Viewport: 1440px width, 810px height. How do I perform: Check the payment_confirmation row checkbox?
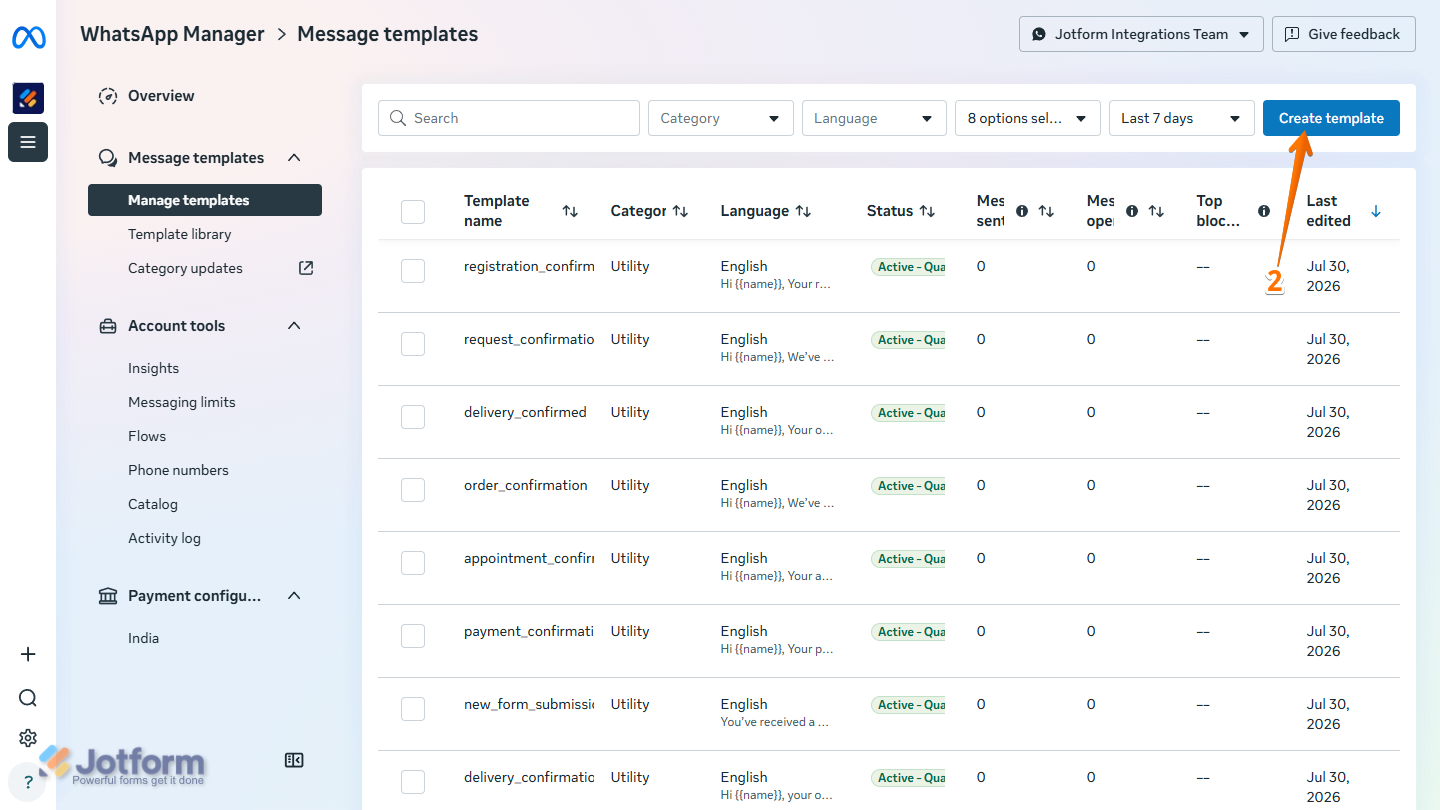point(413,636)
